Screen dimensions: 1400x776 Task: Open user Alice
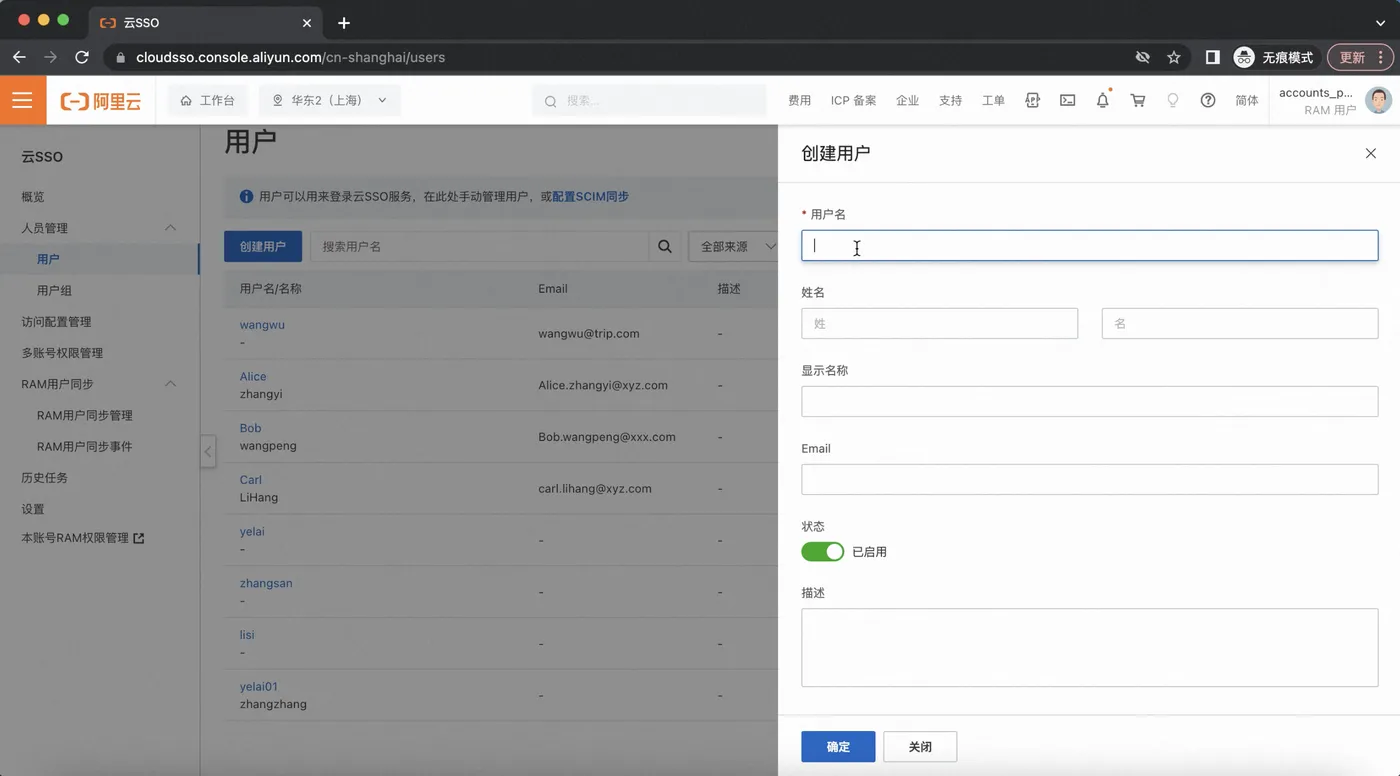pos(253,377)
